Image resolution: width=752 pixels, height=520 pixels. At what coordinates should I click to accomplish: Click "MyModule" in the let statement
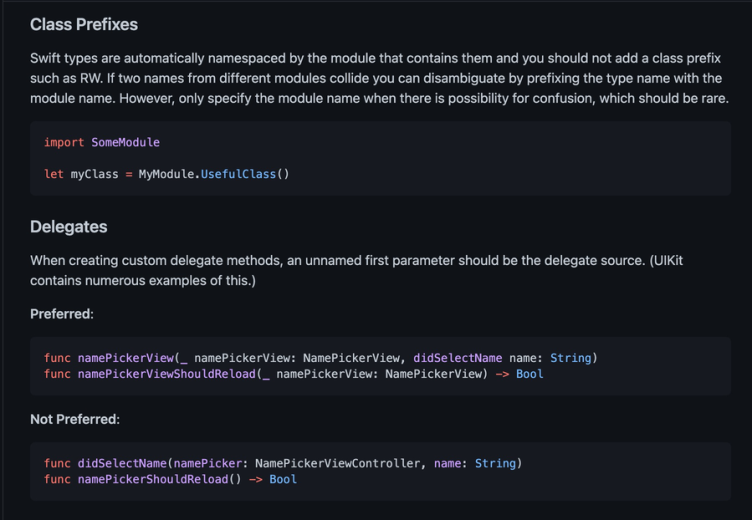[167, 174]
